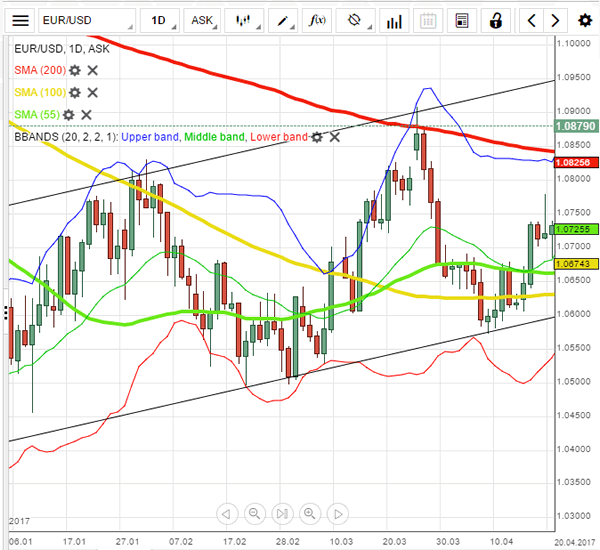600x550 pixels.
Task: Click the red 1.08256 SMA price label
Action: click(x=576, y=162)
